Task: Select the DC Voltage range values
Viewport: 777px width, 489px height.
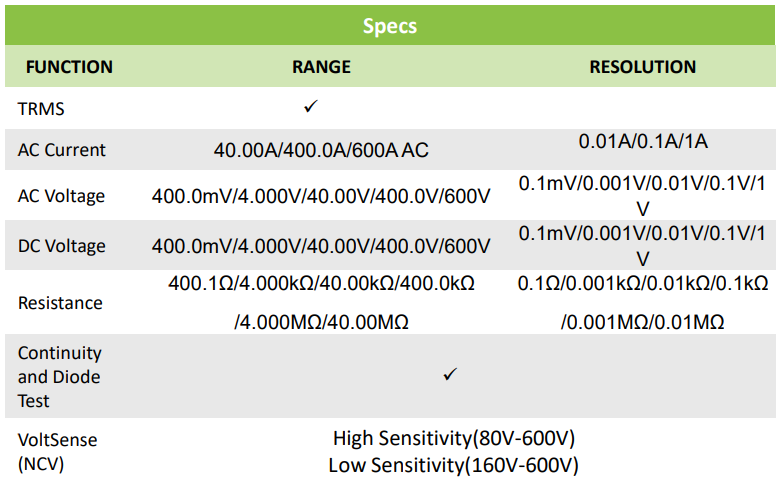Action: coord(321,245)
